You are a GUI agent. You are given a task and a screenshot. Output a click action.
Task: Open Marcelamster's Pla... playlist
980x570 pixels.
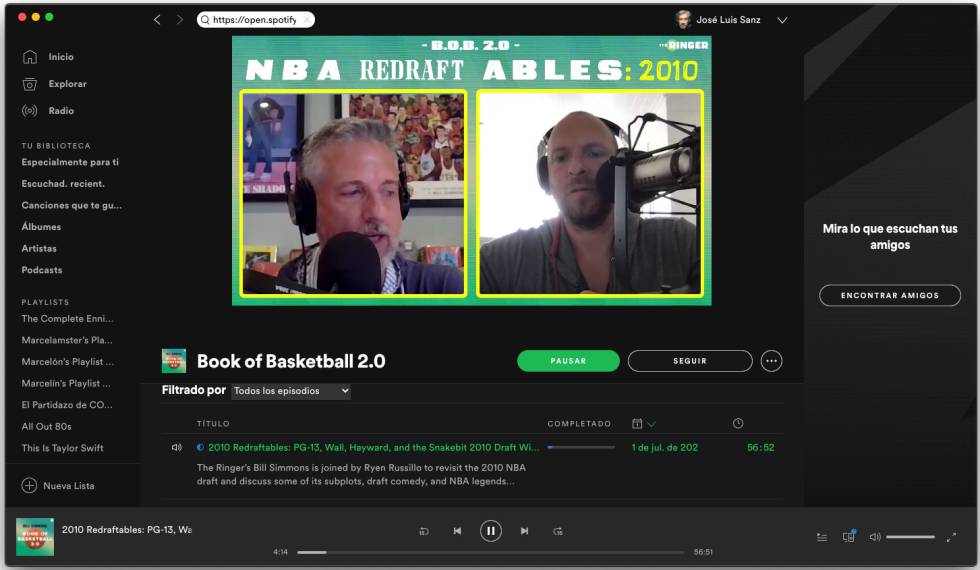click(x=67, y=340)
